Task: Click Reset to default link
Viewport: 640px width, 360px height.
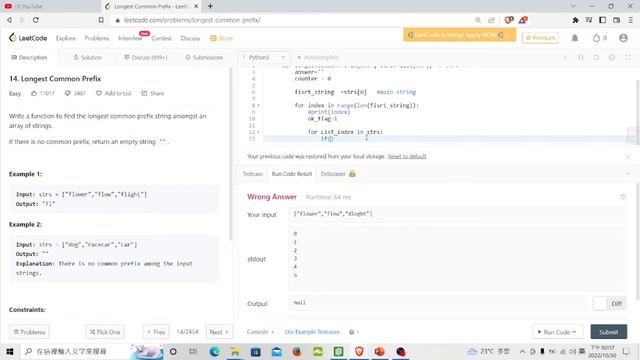Action: coord(407,156)
